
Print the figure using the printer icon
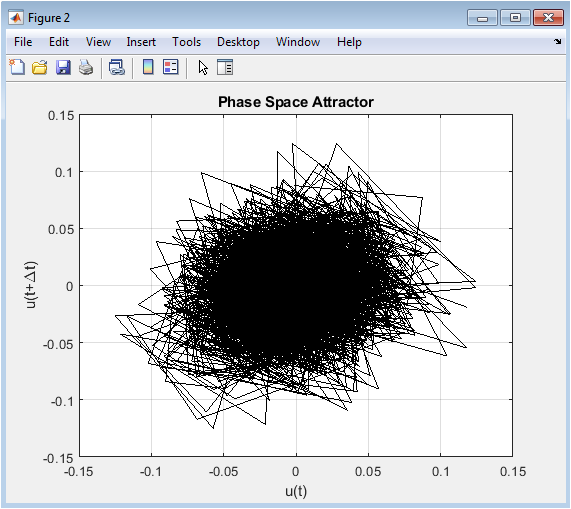86,67
